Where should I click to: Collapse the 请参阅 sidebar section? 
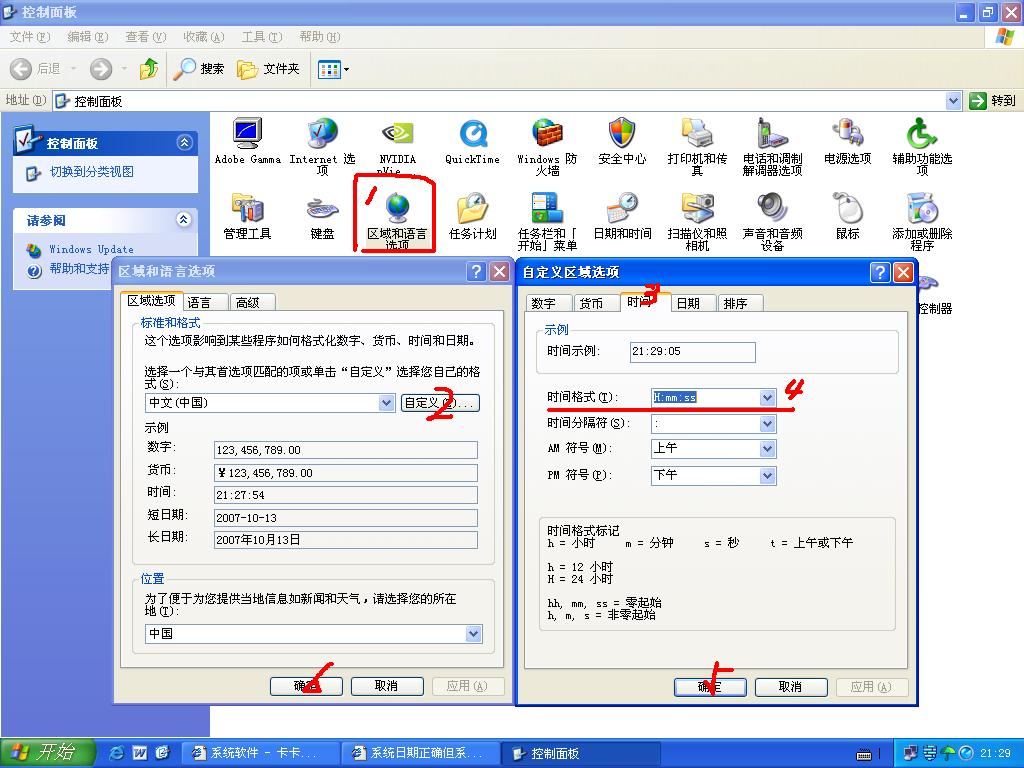pyautogui.click(x=184, y=219)
